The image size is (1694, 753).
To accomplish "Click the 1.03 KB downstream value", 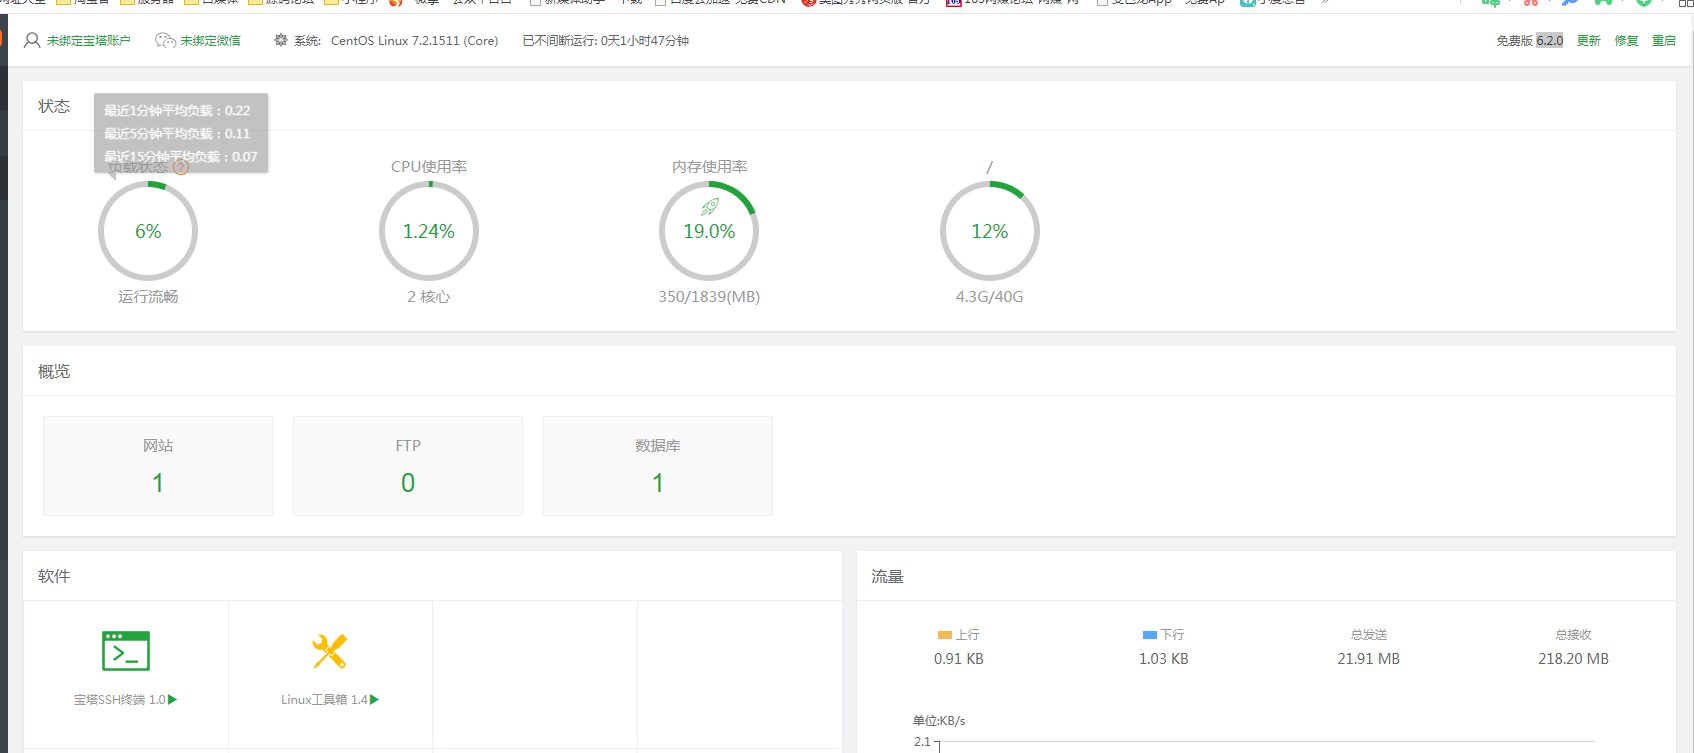I will point(1164,659).
